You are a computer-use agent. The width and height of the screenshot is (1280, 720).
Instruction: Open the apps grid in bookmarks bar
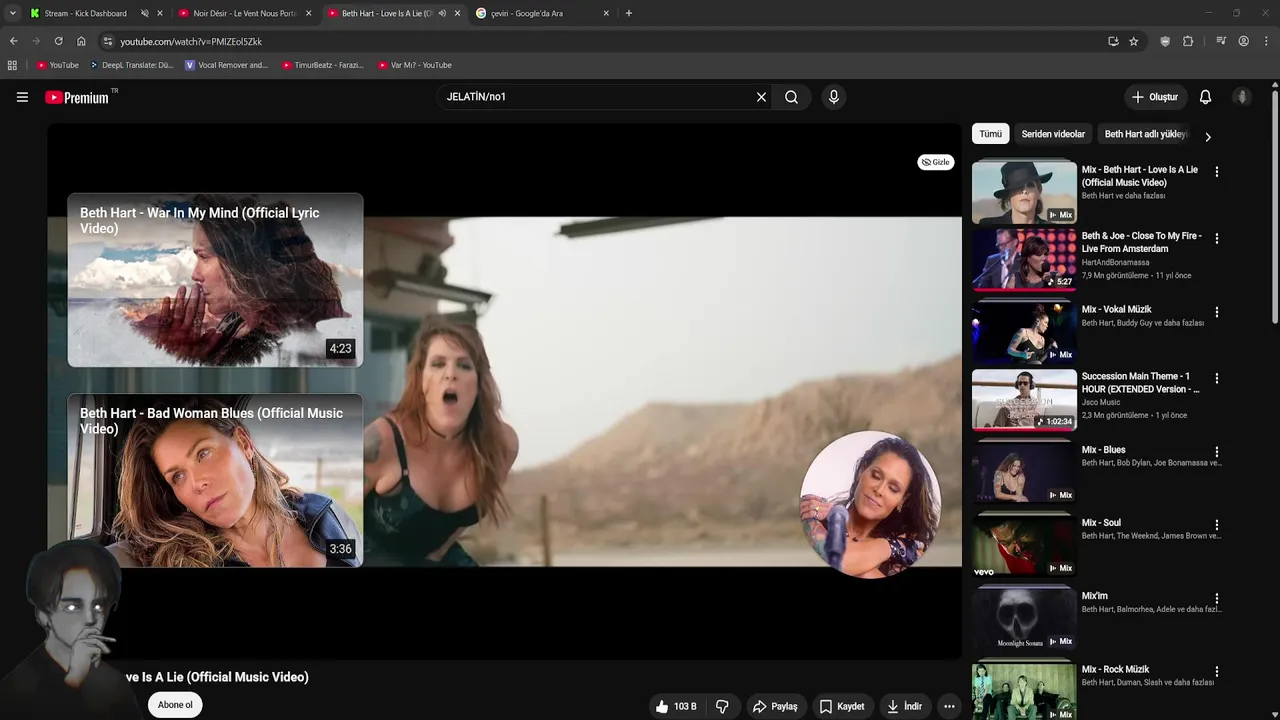click(x=12, y=65)
